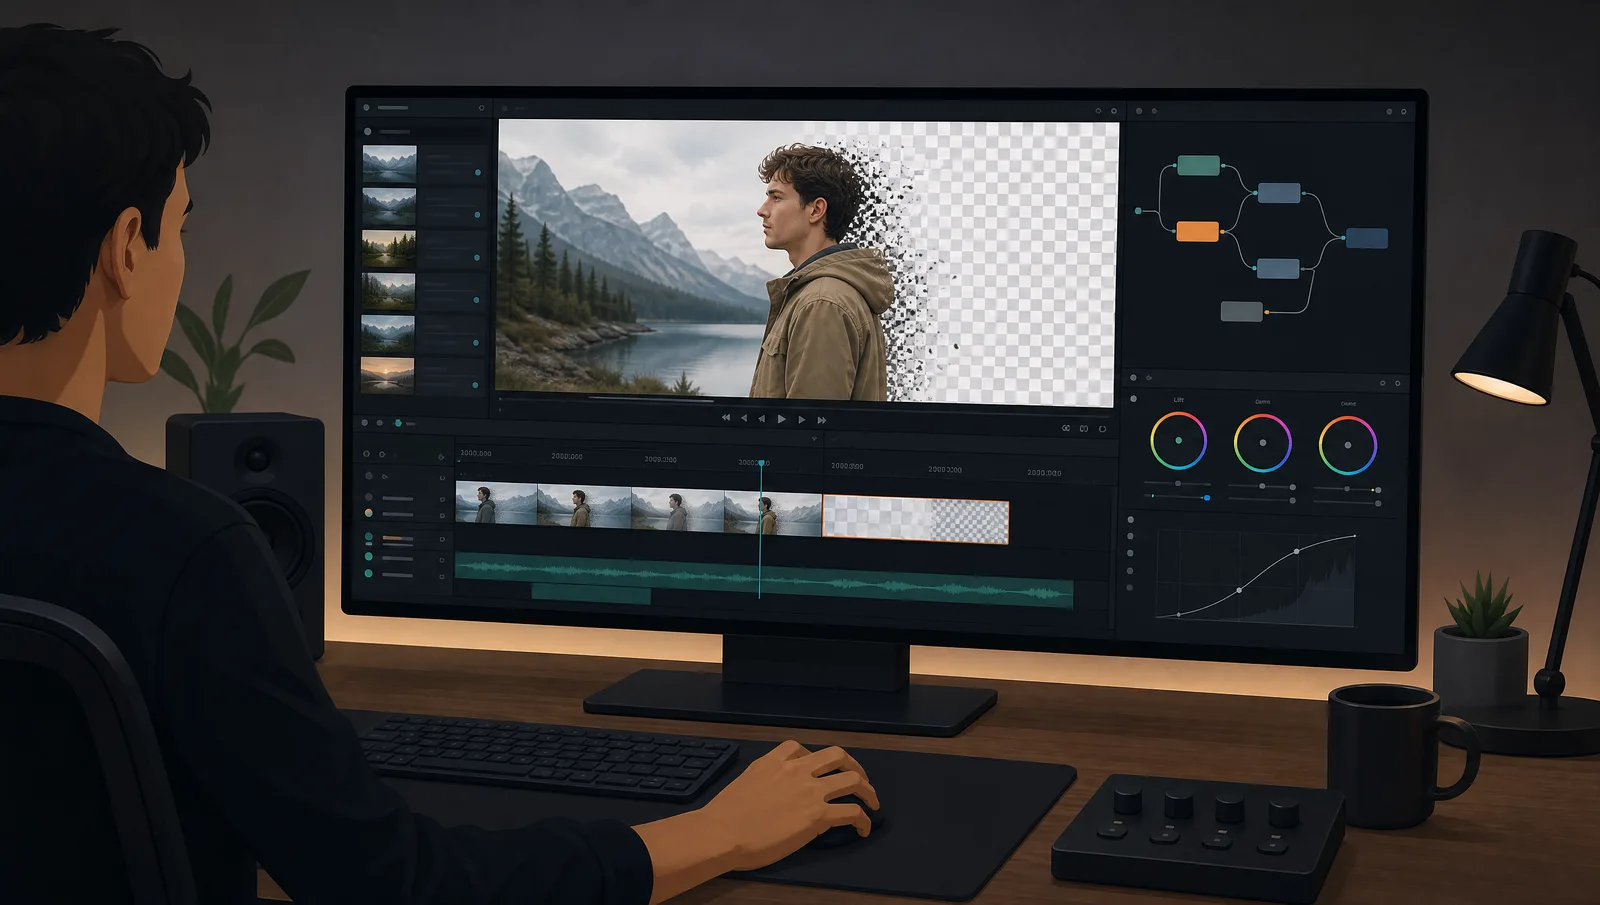Viewport: 1600px width, 905px height.
Task: Toggle the teal dot beside the topmost thumbnail
Action: point(478,172)
